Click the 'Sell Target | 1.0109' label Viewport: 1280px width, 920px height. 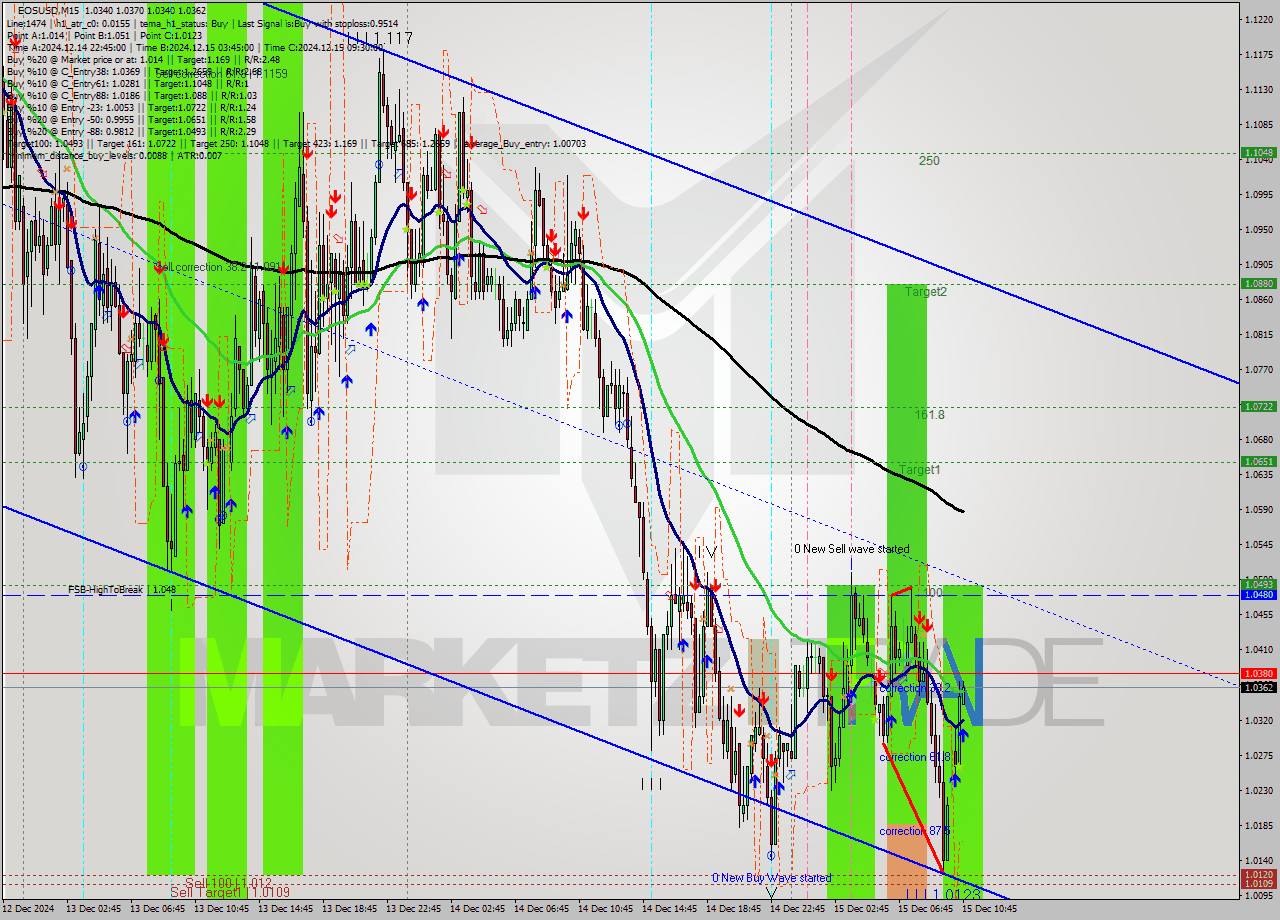(x=230, y=892)
